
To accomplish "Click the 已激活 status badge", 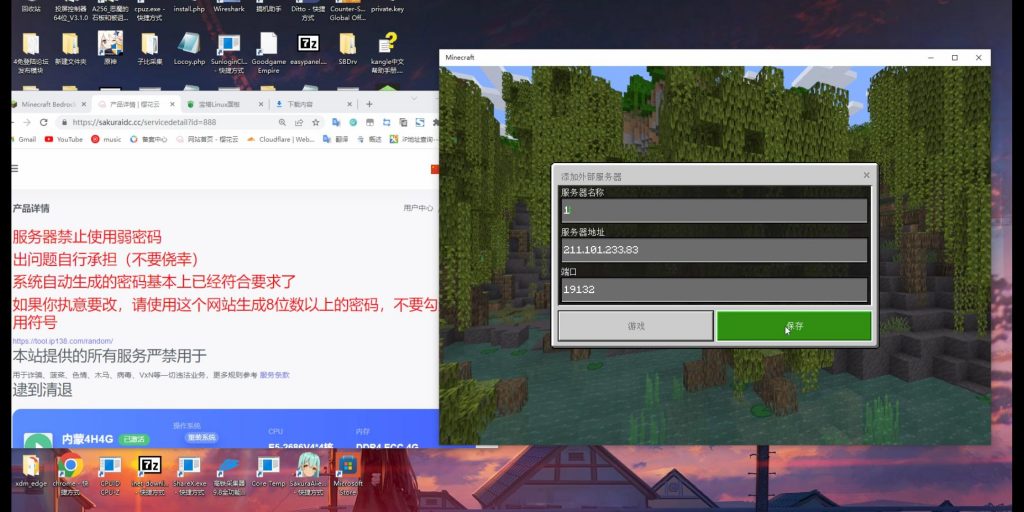I will click(x=136, y=440).
